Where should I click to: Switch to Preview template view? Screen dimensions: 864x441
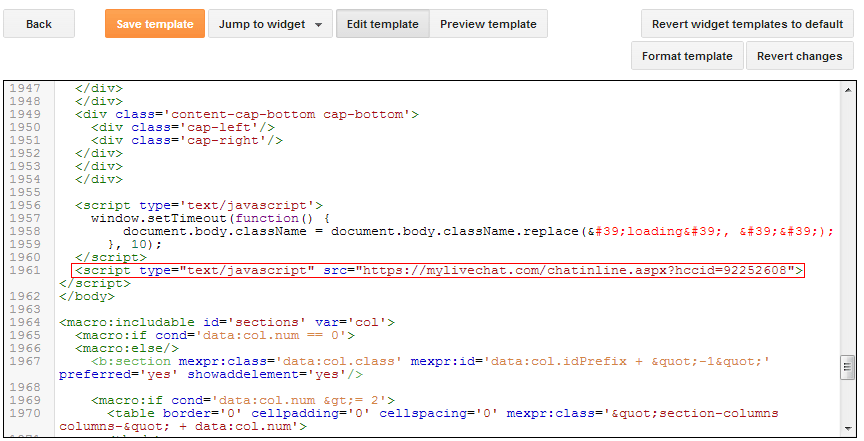pos(488,24)
